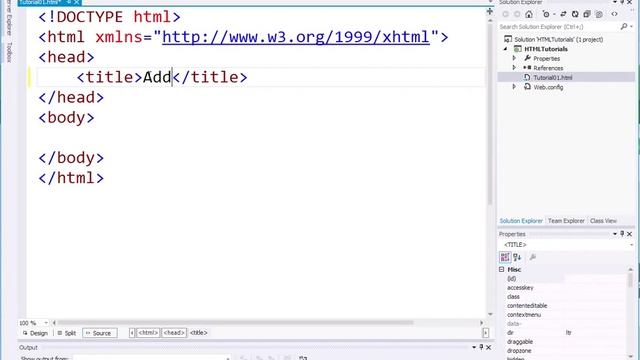Pin the Output panel
The width and height of the screenshot is (640, 360).
(x=481, y=347)
